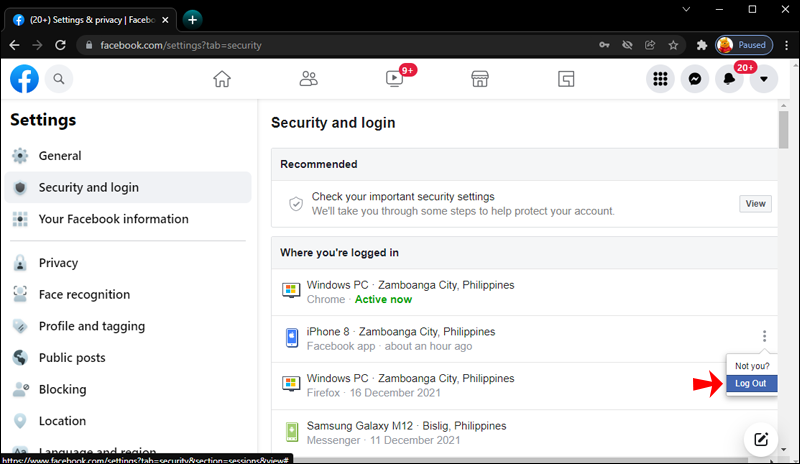Open General settings in the sidebar
The height and width of the screenshot is (464, 800).
click(60, 156)
